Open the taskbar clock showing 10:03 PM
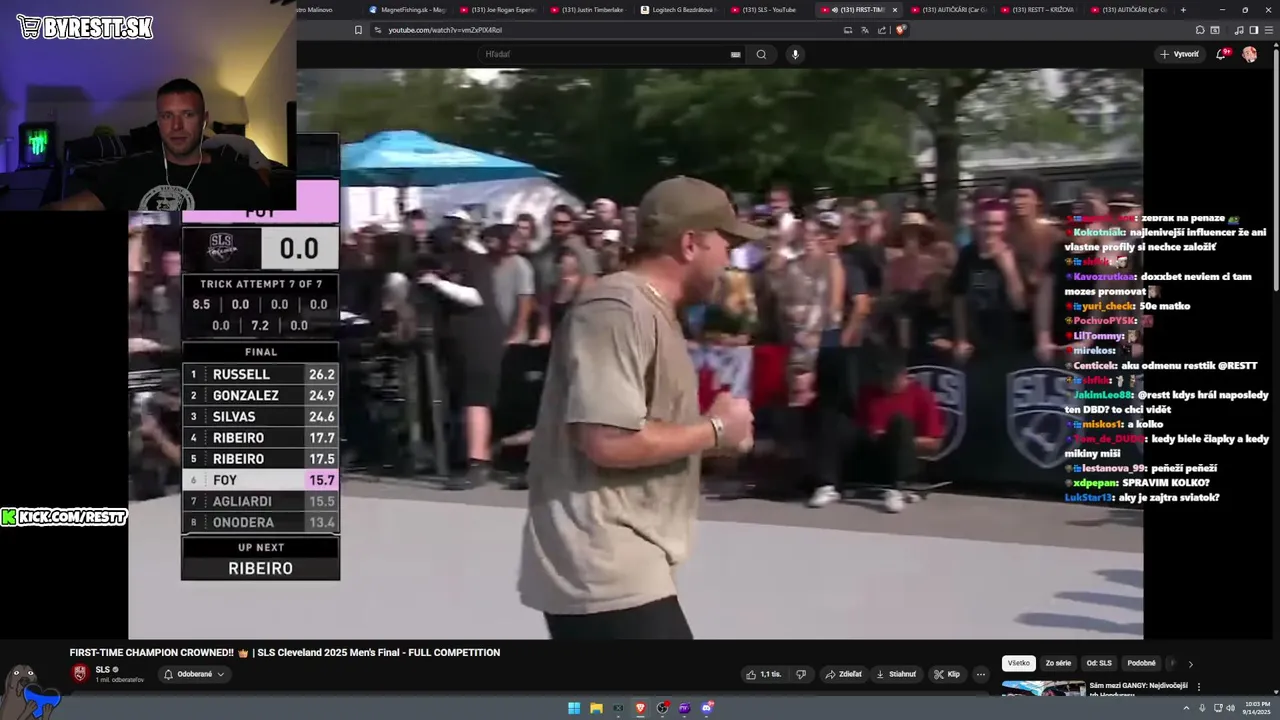Viewport: 1280px width, 720px height. point(1255,708)
